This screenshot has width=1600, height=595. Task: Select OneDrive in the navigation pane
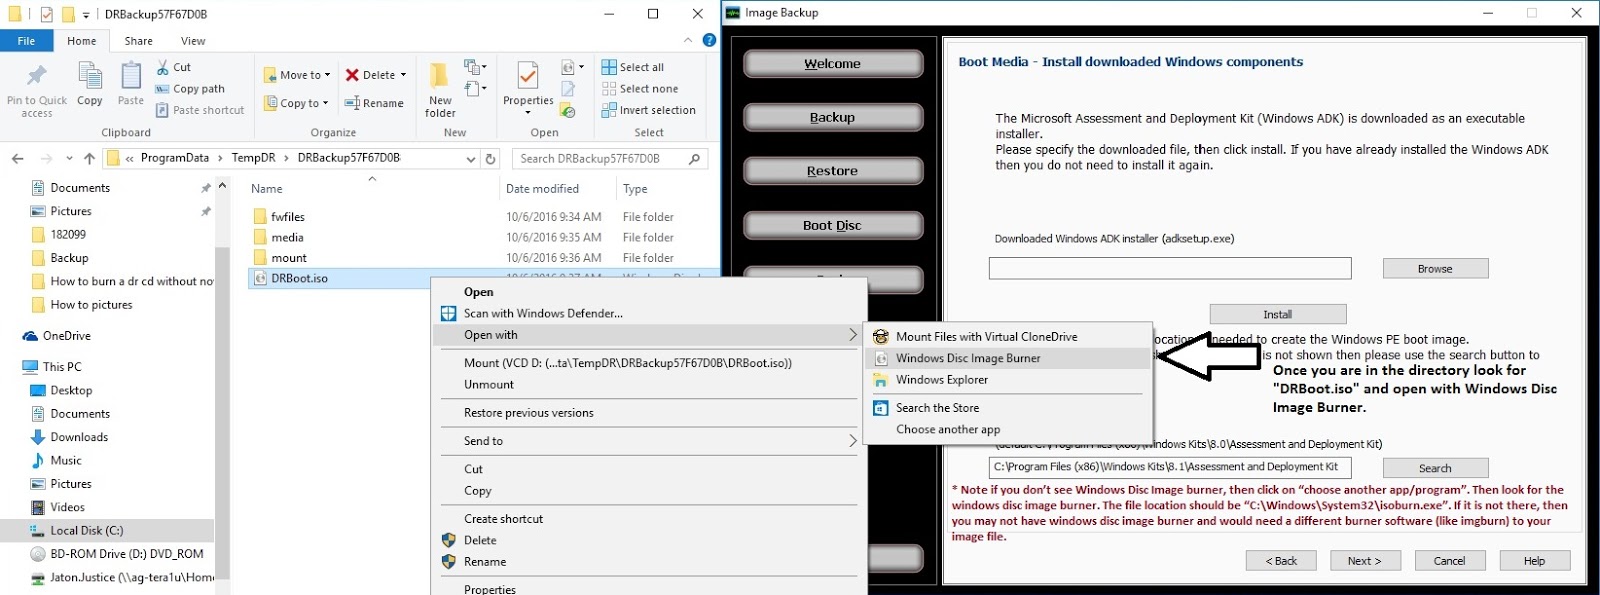pos(67,336)
